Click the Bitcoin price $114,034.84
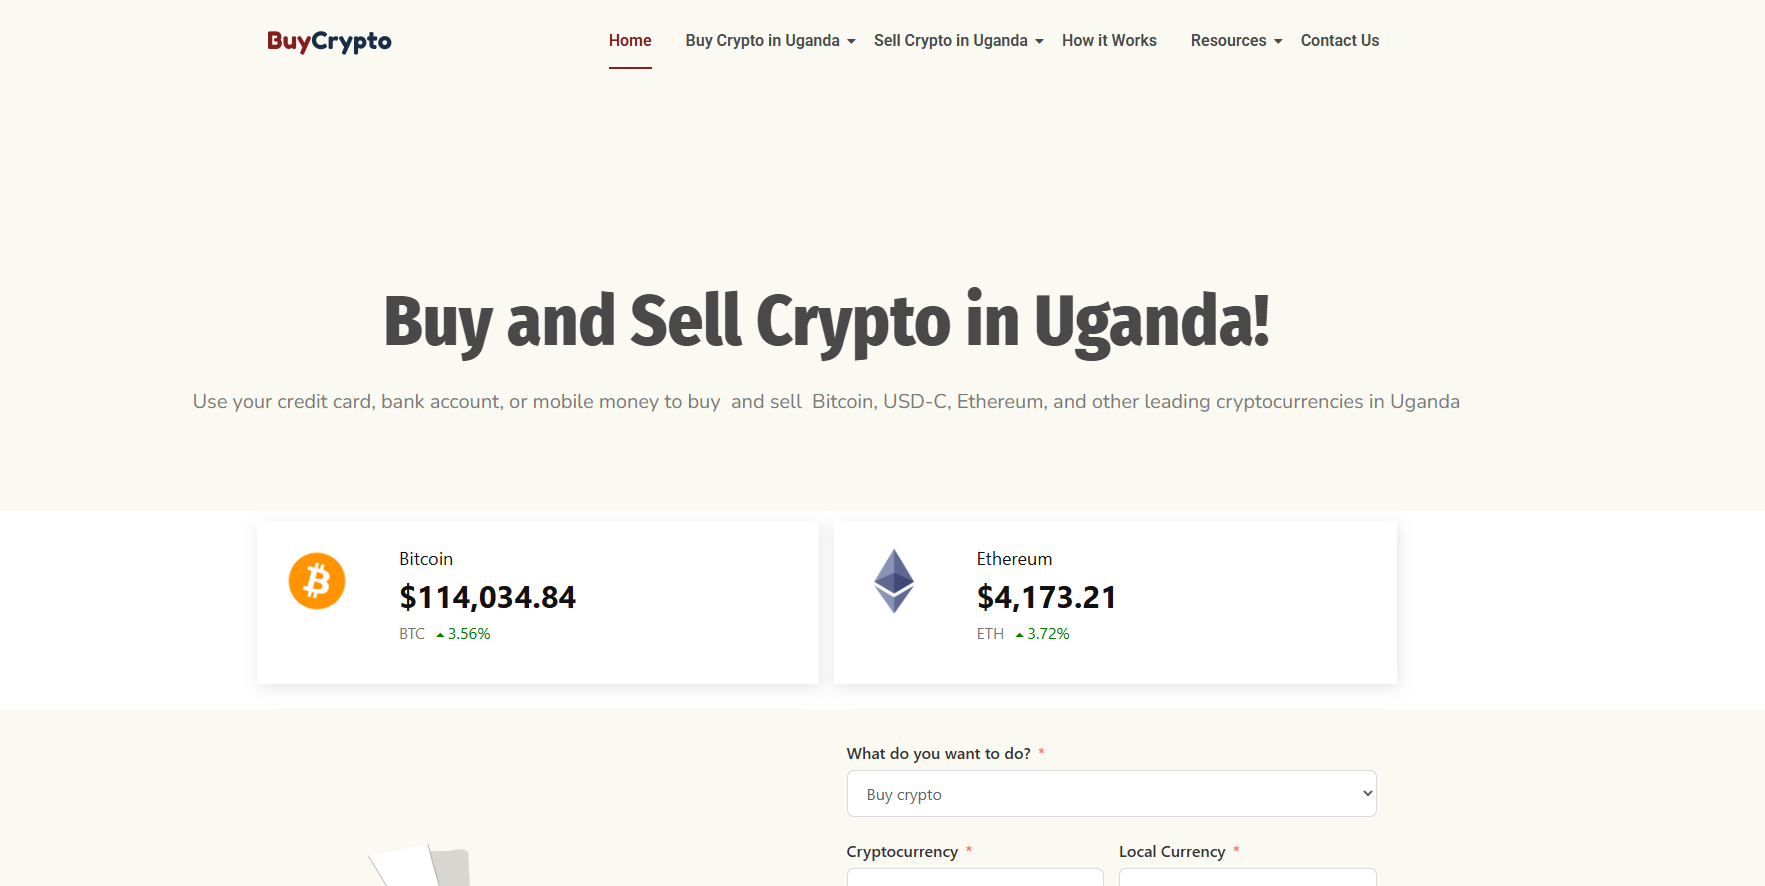Image resolution: width=1765 pixels, height=886 pixels. 488,597
